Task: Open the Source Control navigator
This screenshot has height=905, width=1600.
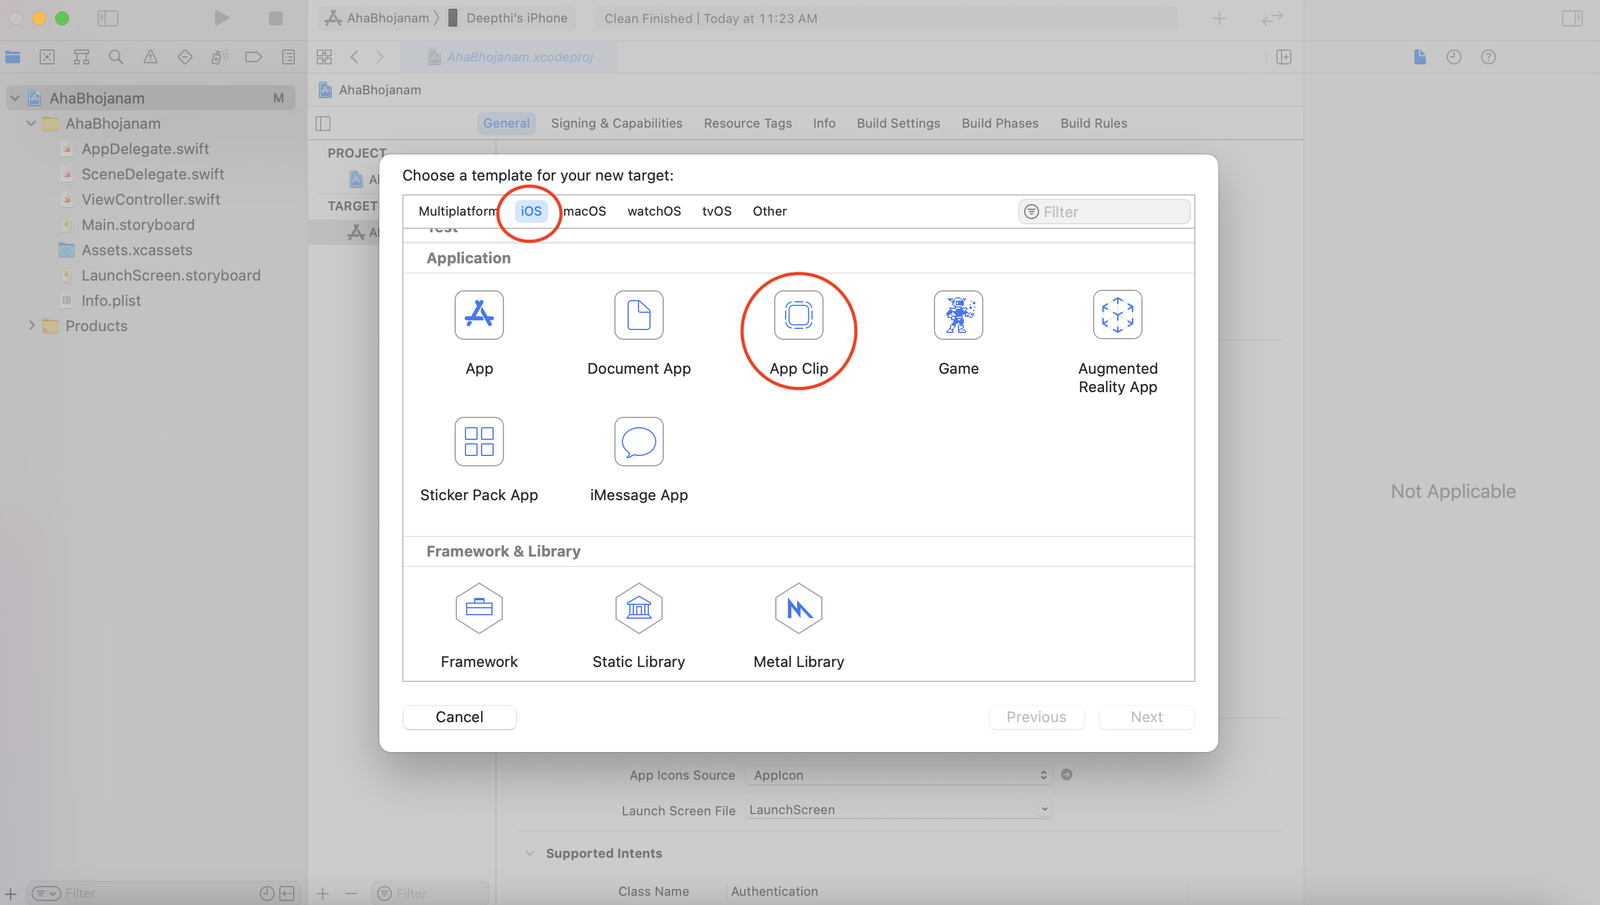Action: [47, 57]
